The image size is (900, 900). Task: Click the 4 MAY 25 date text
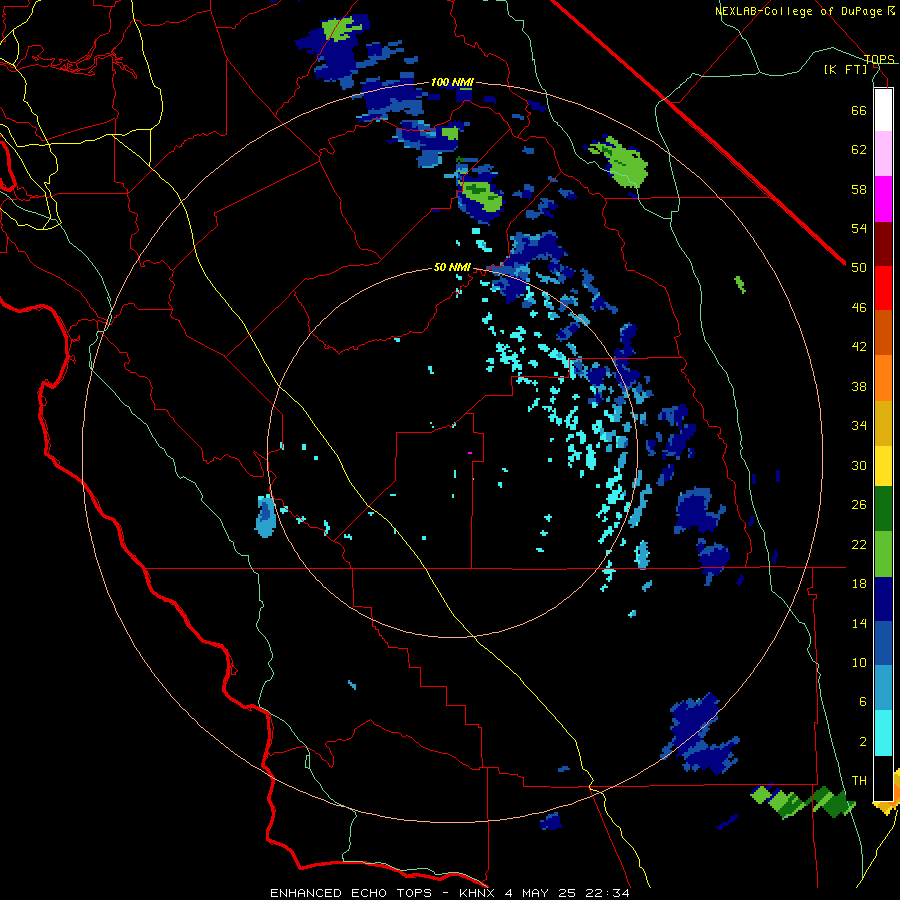[542, 893]
